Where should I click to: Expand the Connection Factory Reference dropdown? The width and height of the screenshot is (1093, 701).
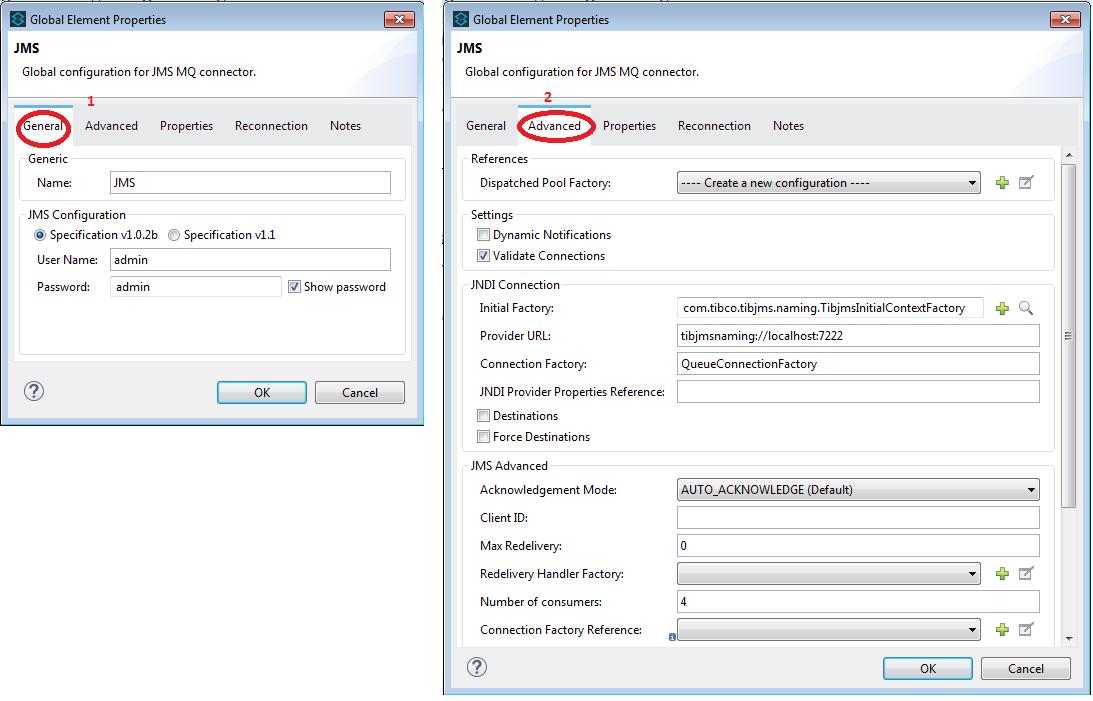[971, 629]
